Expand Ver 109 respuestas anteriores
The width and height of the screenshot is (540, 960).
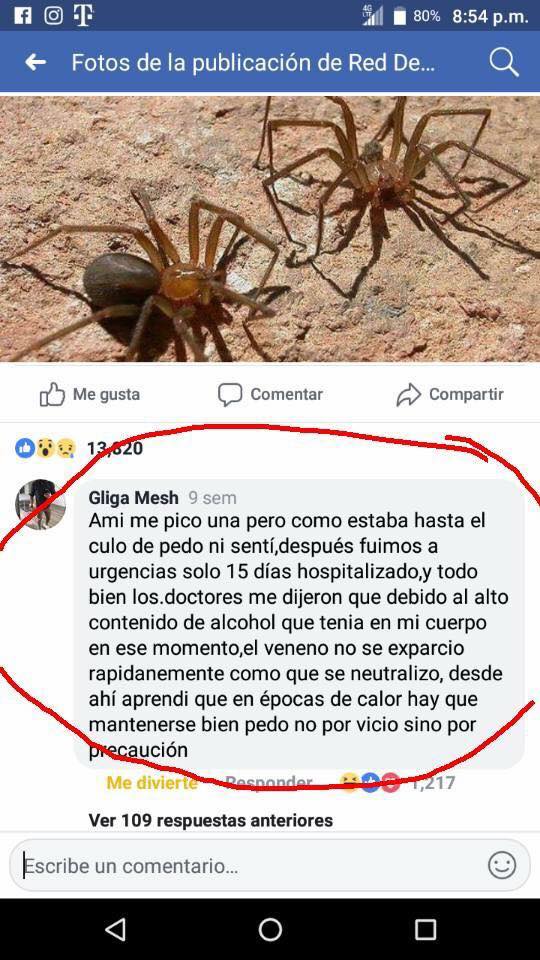tap(211, 820)
